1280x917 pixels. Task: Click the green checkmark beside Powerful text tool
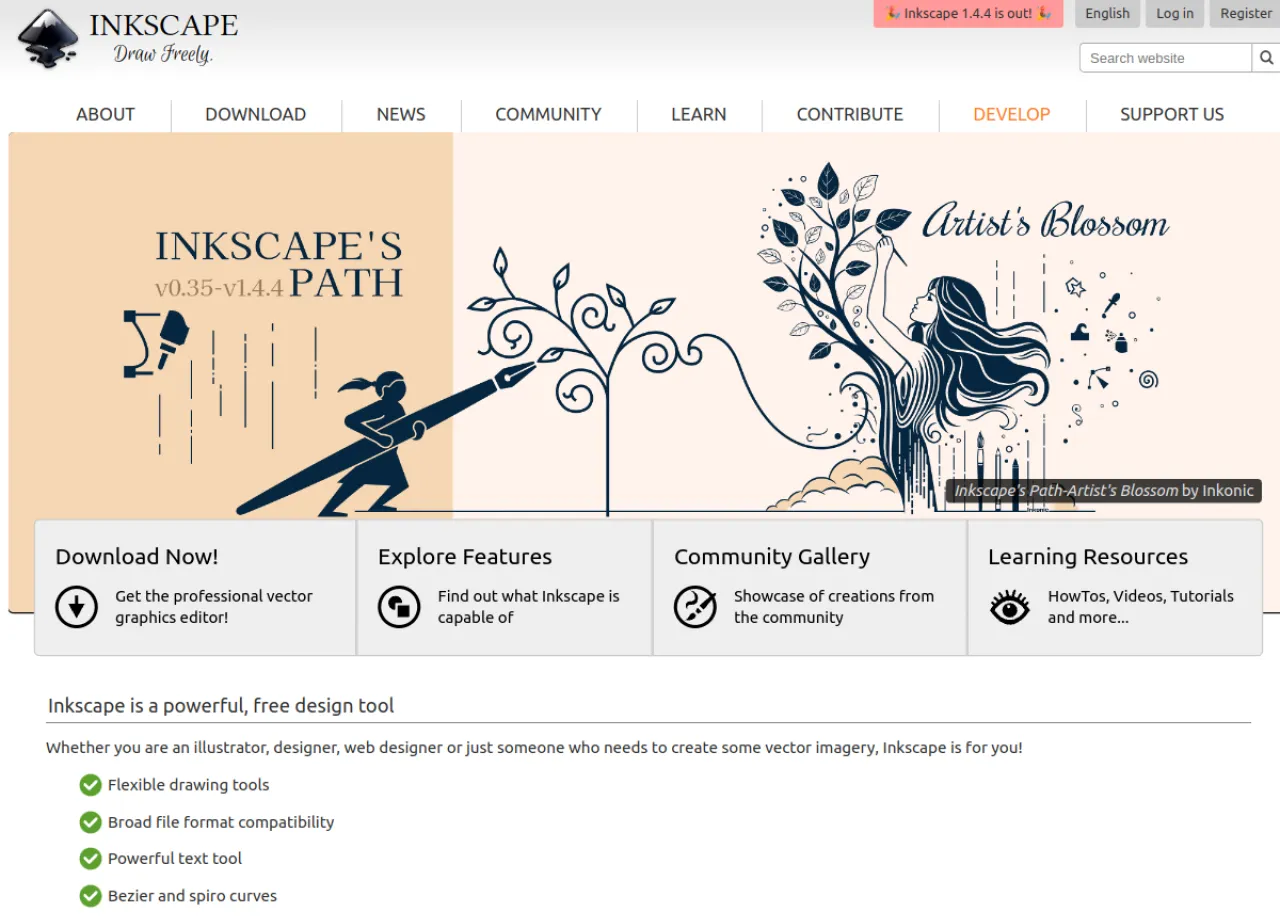[91, 858]
